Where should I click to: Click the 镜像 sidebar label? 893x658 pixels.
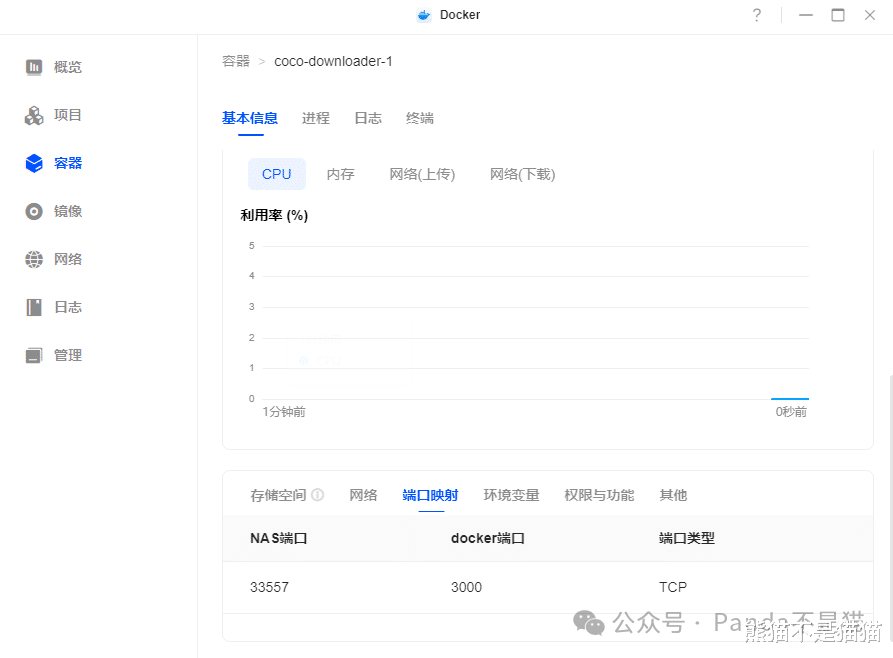click(68, 211)
